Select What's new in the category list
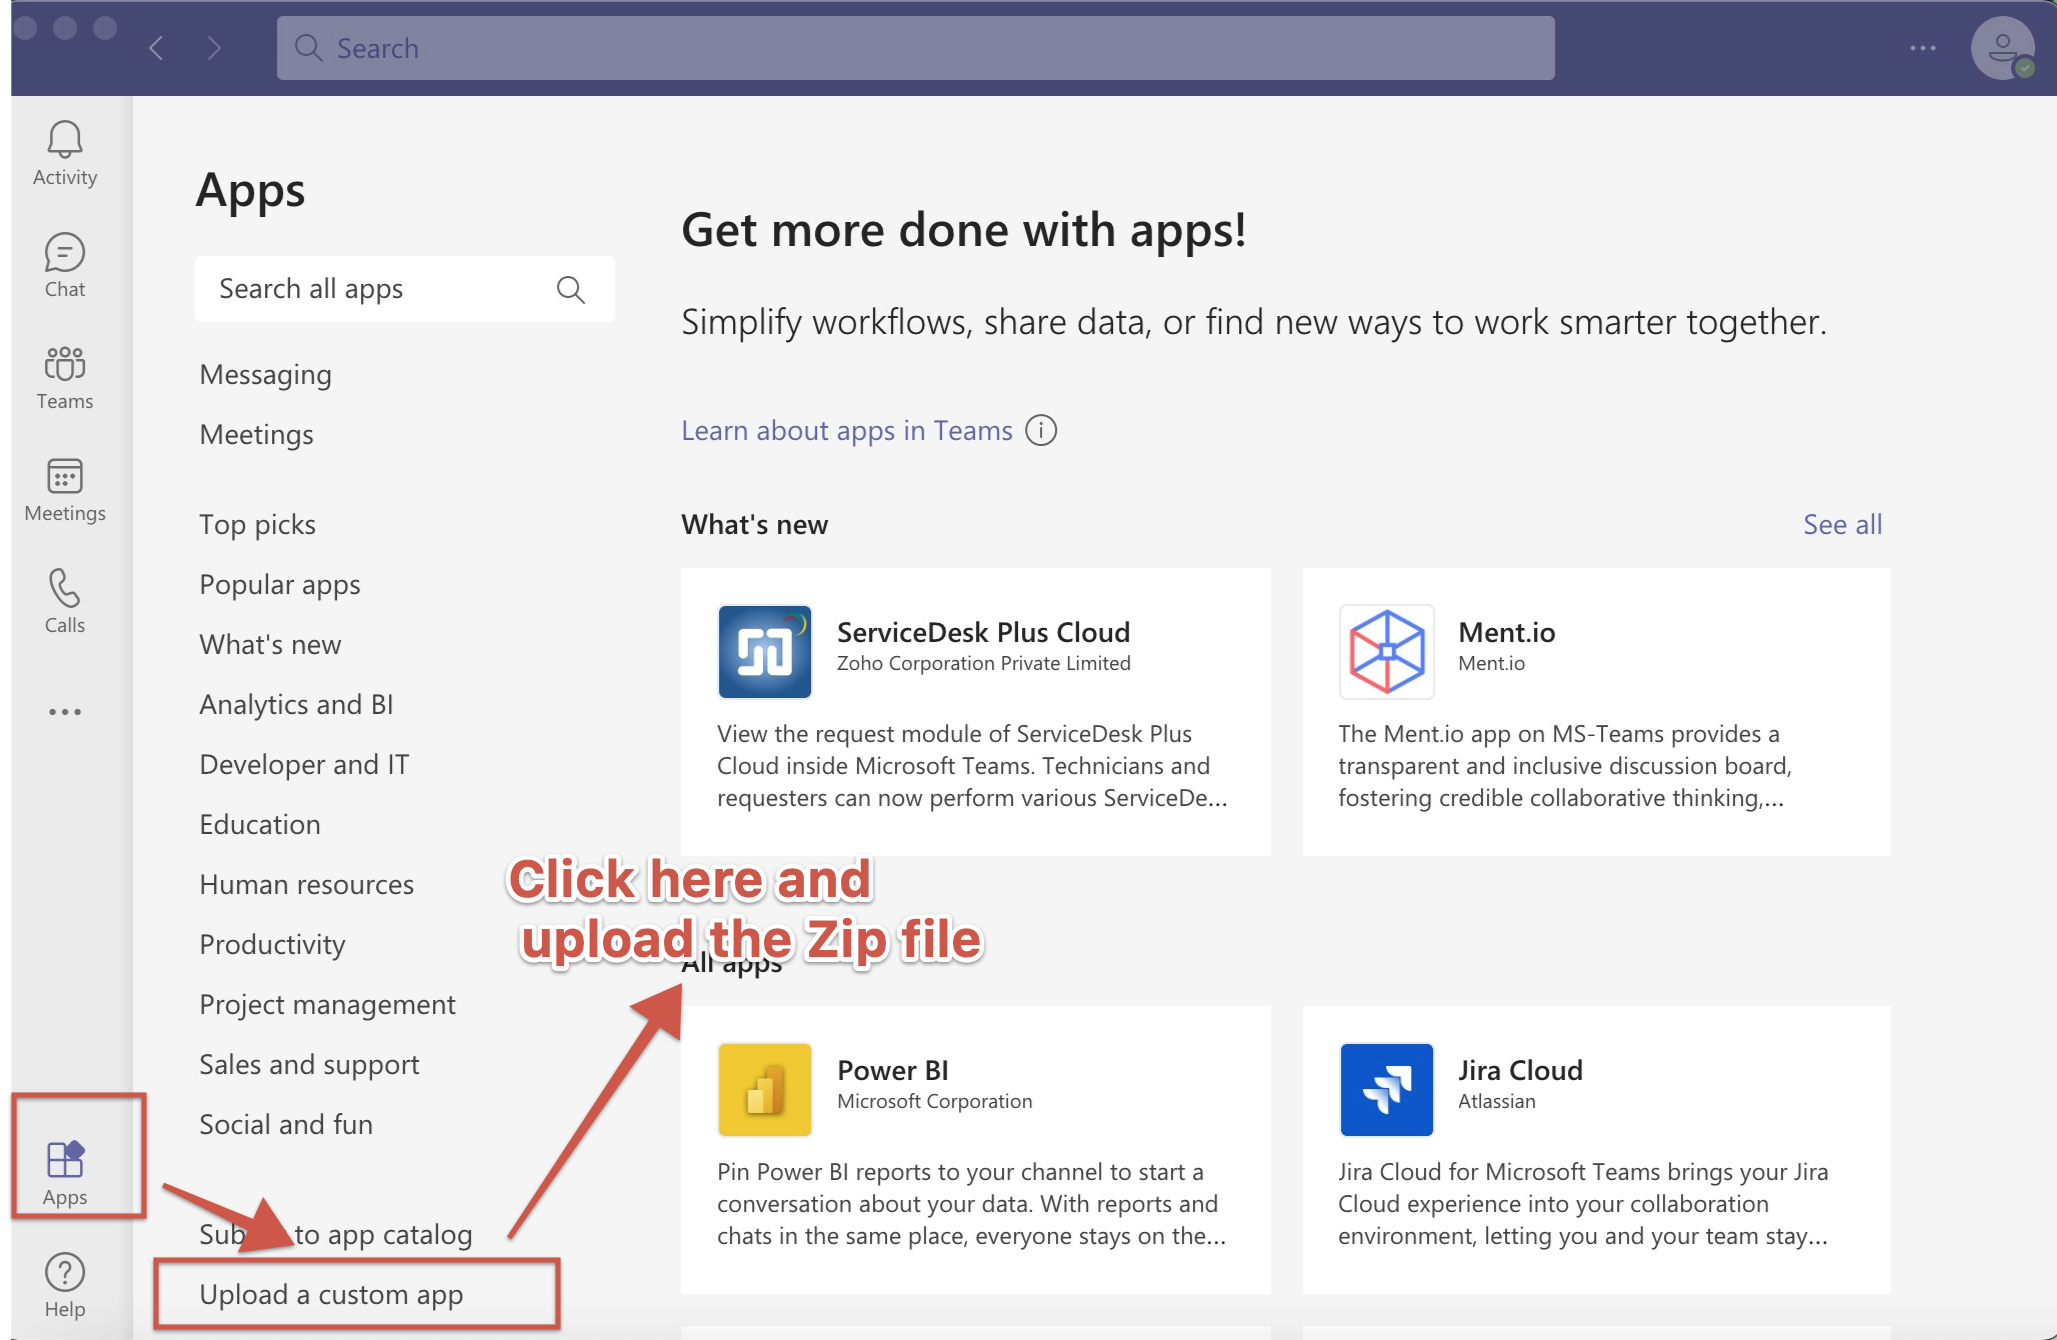This screenshot has width=2057, height=1340. click(270, 645)
